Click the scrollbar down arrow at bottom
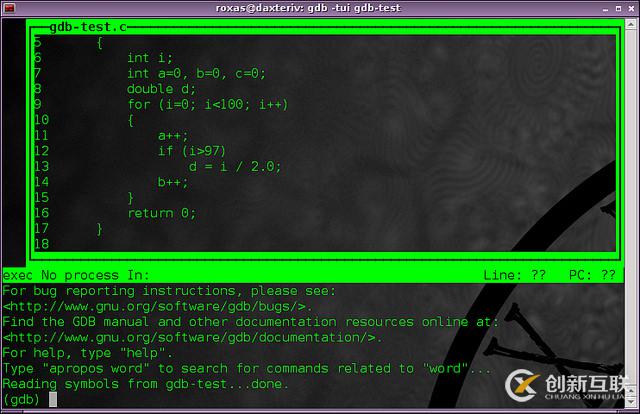Viewport: 640px width, 414px height. click(x=631, y=402)
